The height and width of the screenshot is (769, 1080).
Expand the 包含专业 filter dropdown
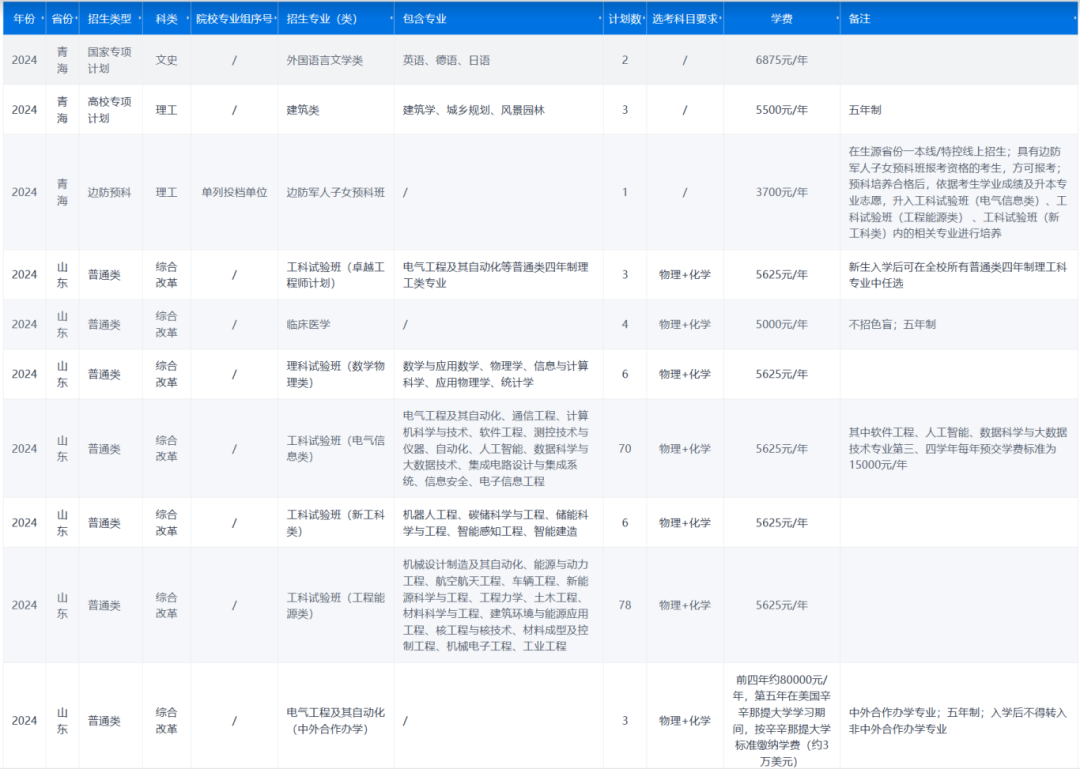click(x=600, y=17)
